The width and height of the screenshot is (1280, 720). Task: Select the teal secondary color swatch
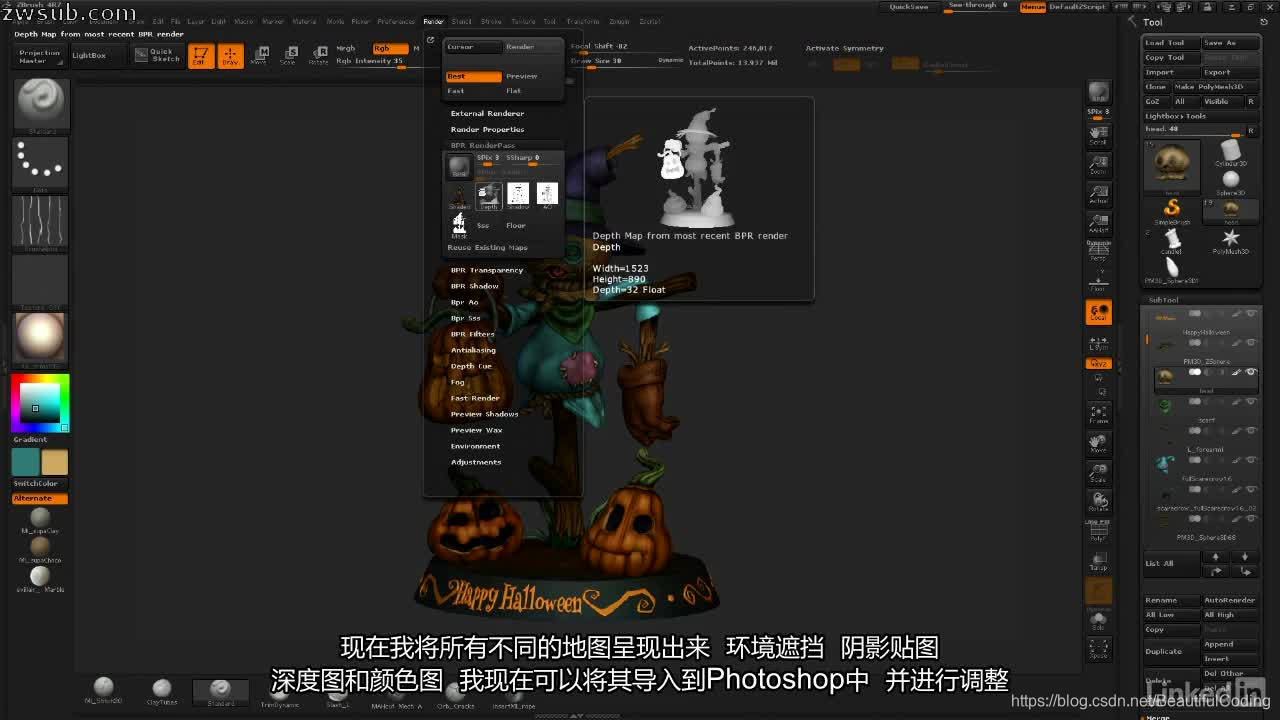(x=25, y=462)
